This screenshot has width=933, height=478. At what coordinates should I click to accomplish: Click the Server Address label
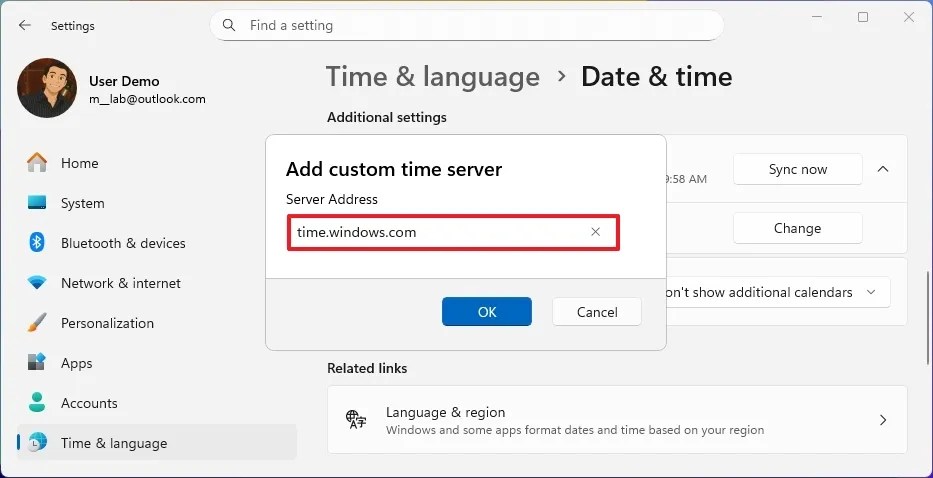332,199
